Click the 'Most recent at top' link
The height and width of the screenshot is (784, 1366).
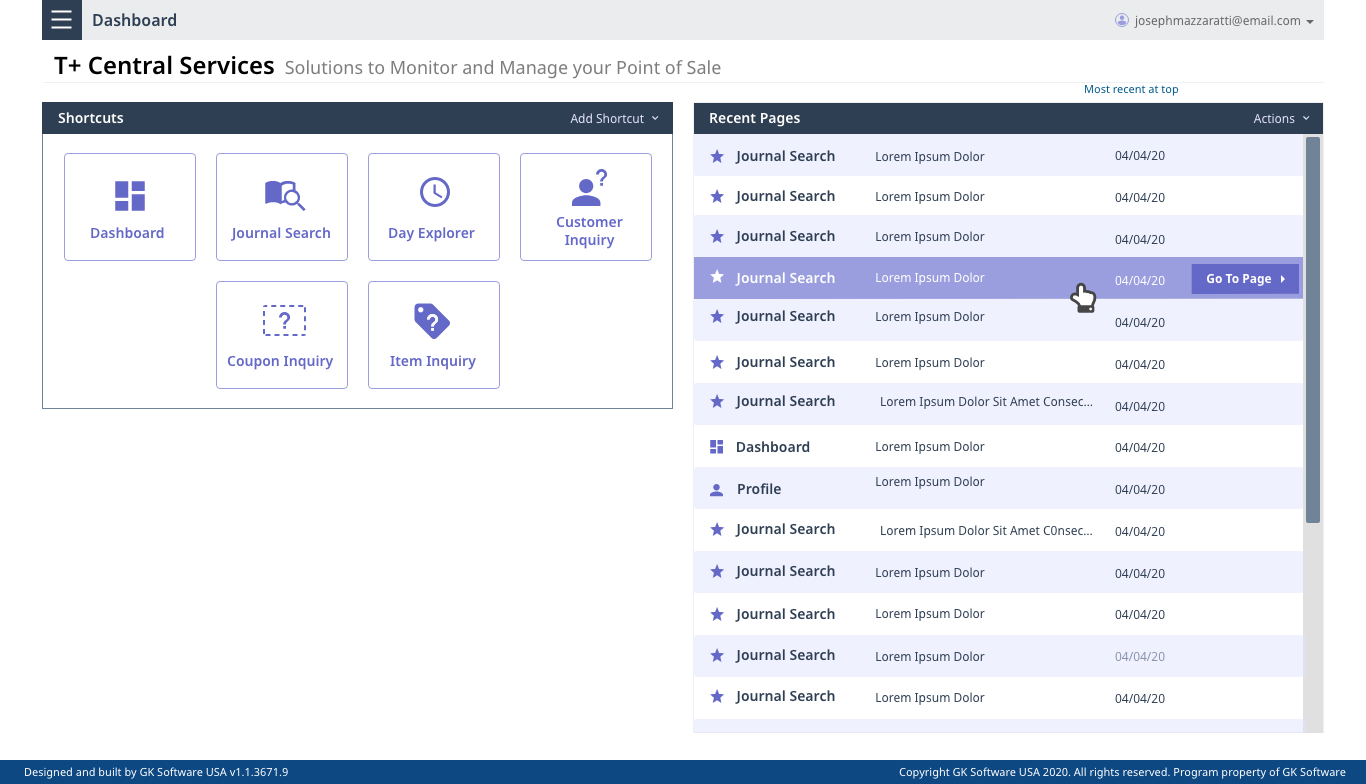pyautogui.click(x=1131, y=89)
